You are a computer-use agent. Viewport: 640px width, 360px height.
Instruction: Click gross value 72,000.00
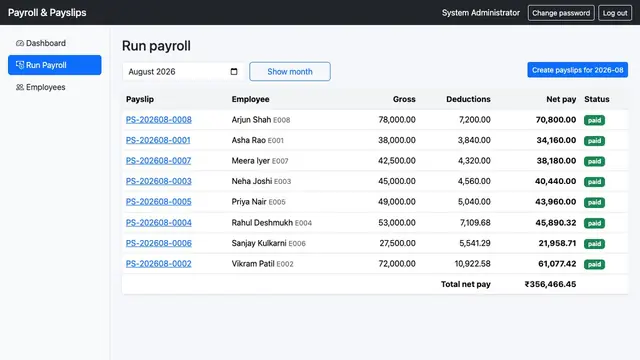pos(397,264)
